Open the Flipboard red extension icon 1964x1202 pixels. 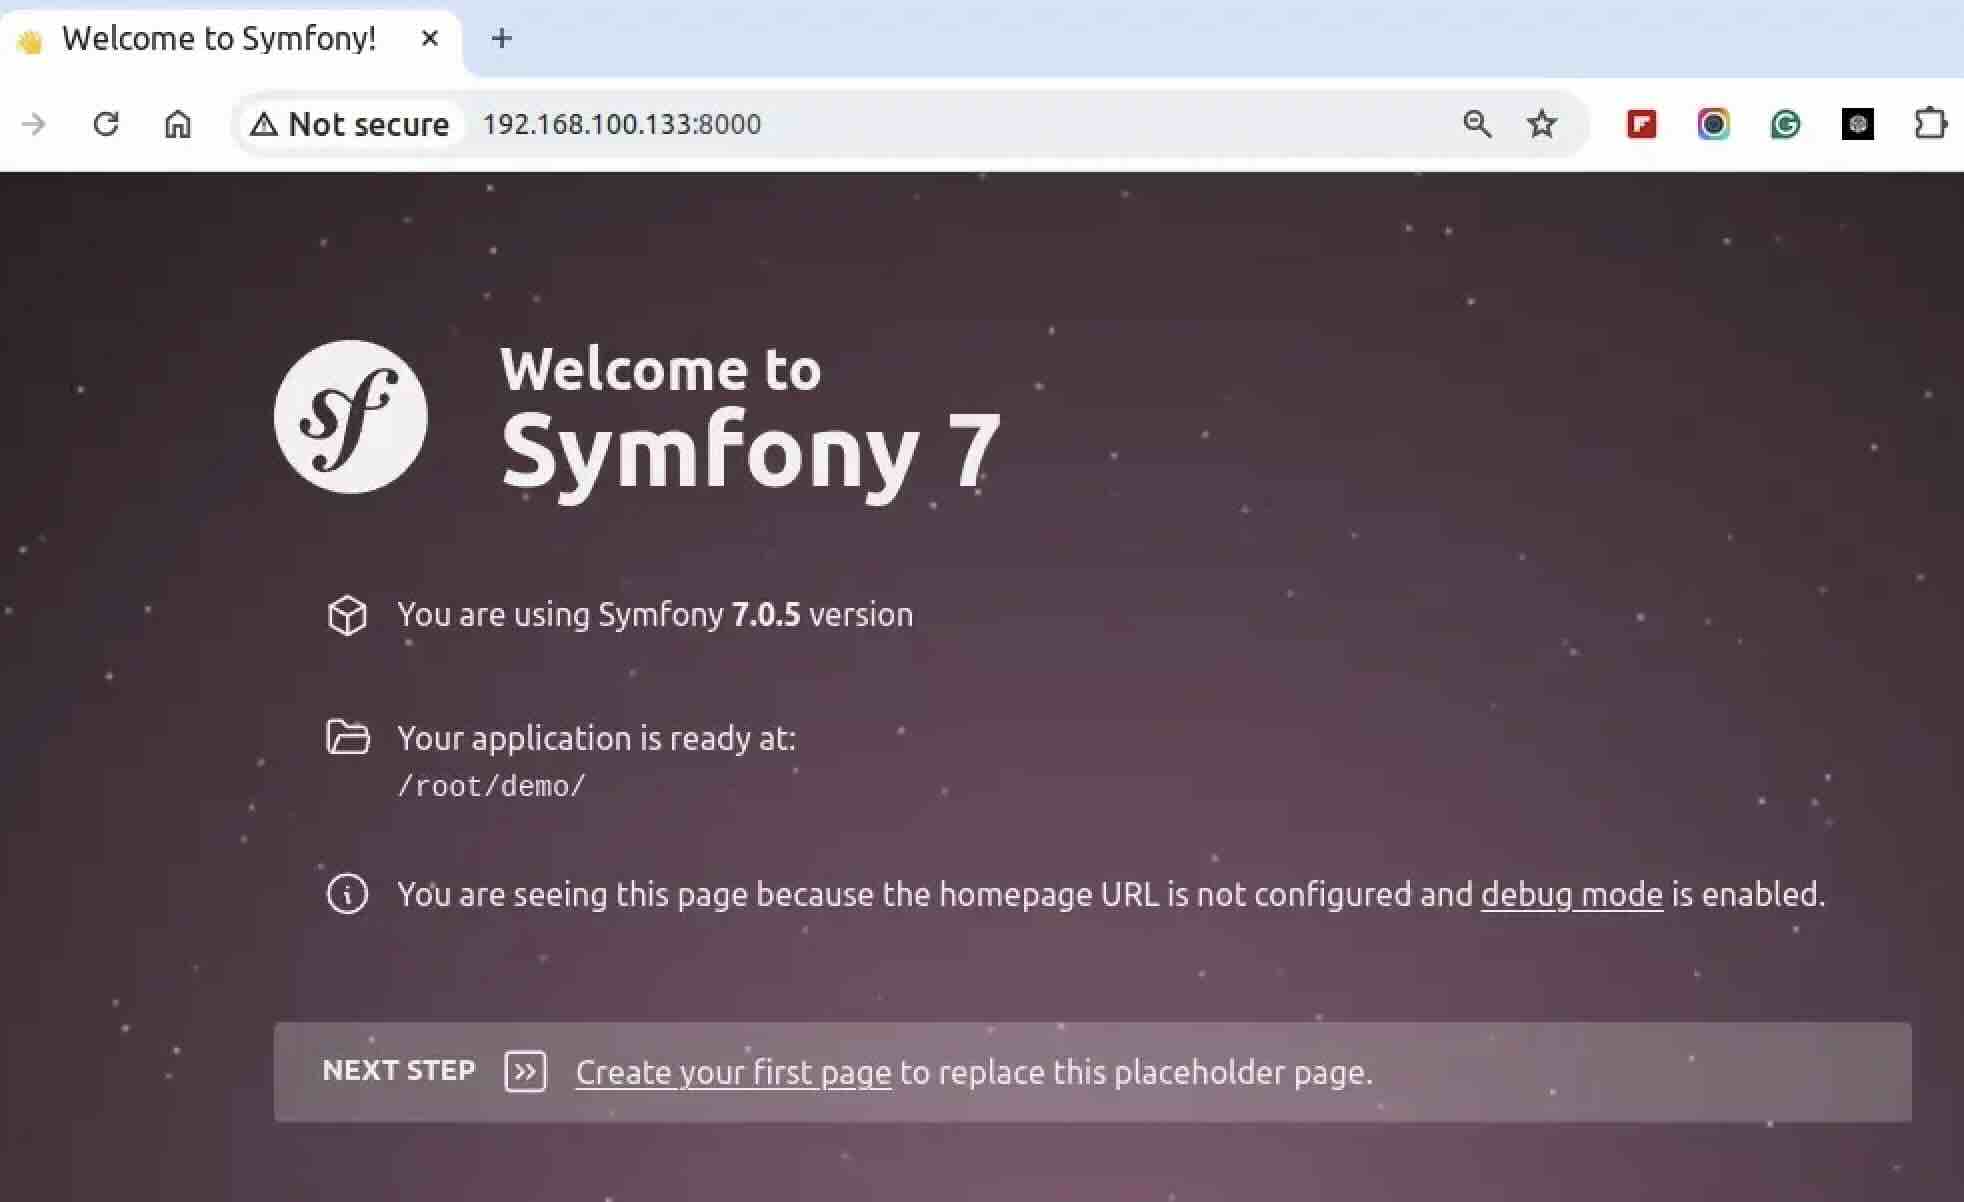point(1641,124)
